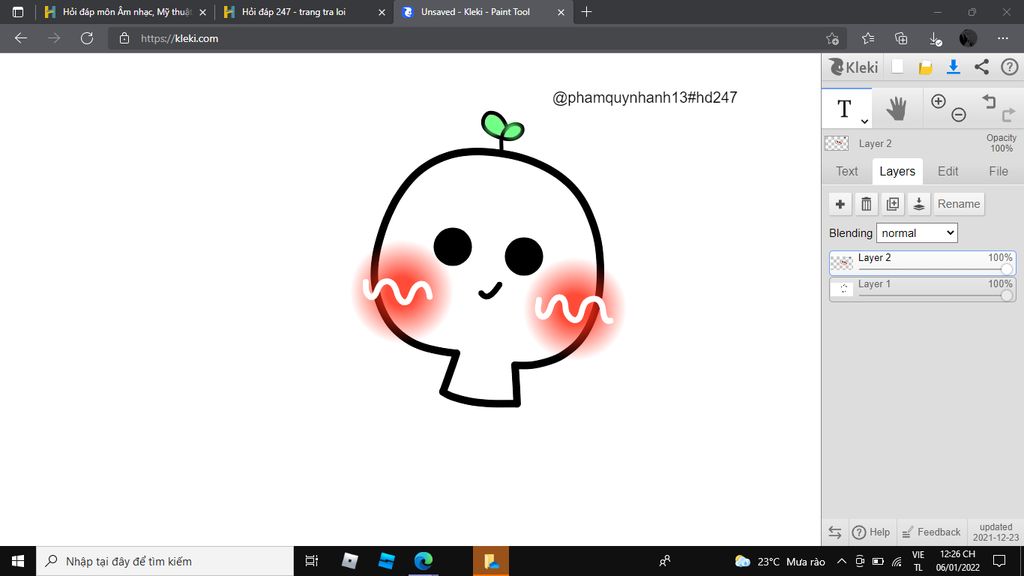The image size is (1024, 576).
Task: Undo the last action
Action: tap(989, 101)
